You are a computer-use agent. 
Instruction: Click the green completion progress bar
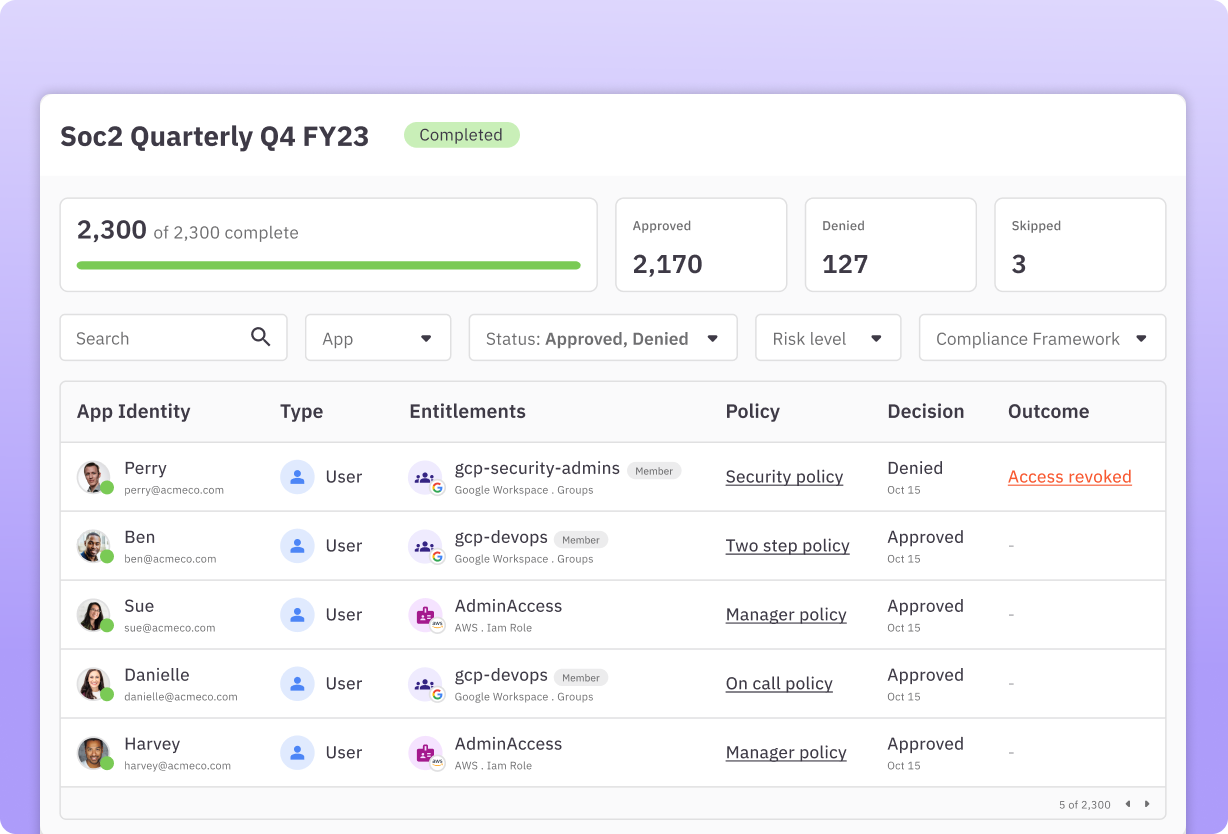tap(328, 265)
